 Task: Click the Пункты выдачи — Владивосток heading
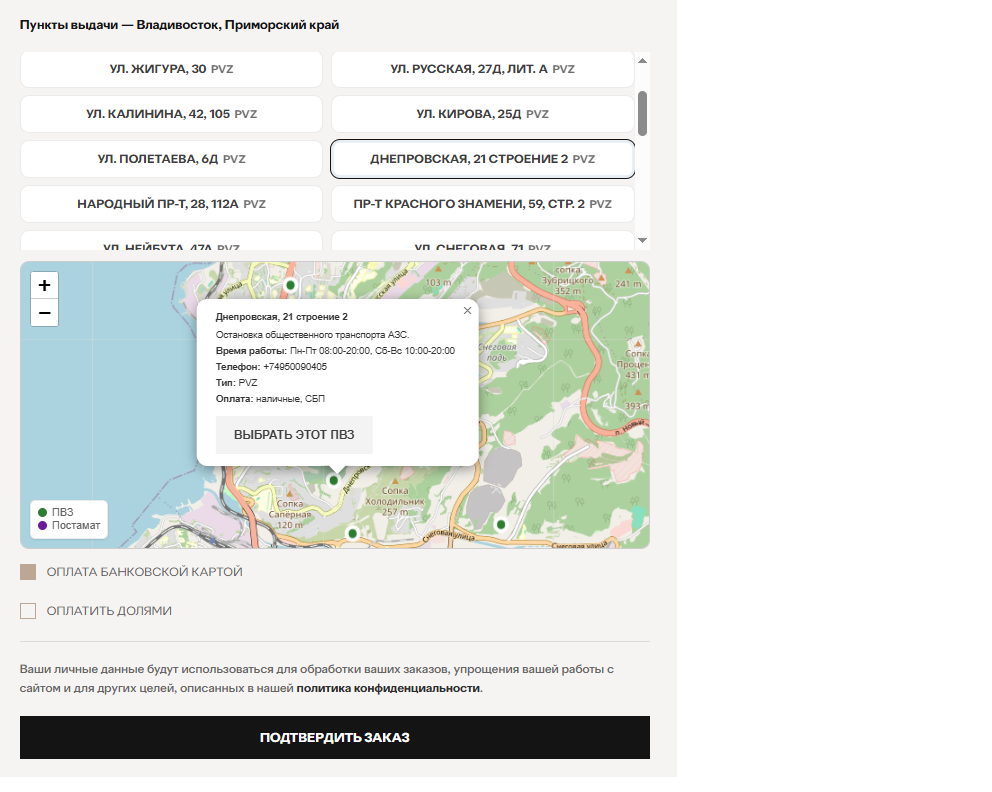[x=179, y=25]
